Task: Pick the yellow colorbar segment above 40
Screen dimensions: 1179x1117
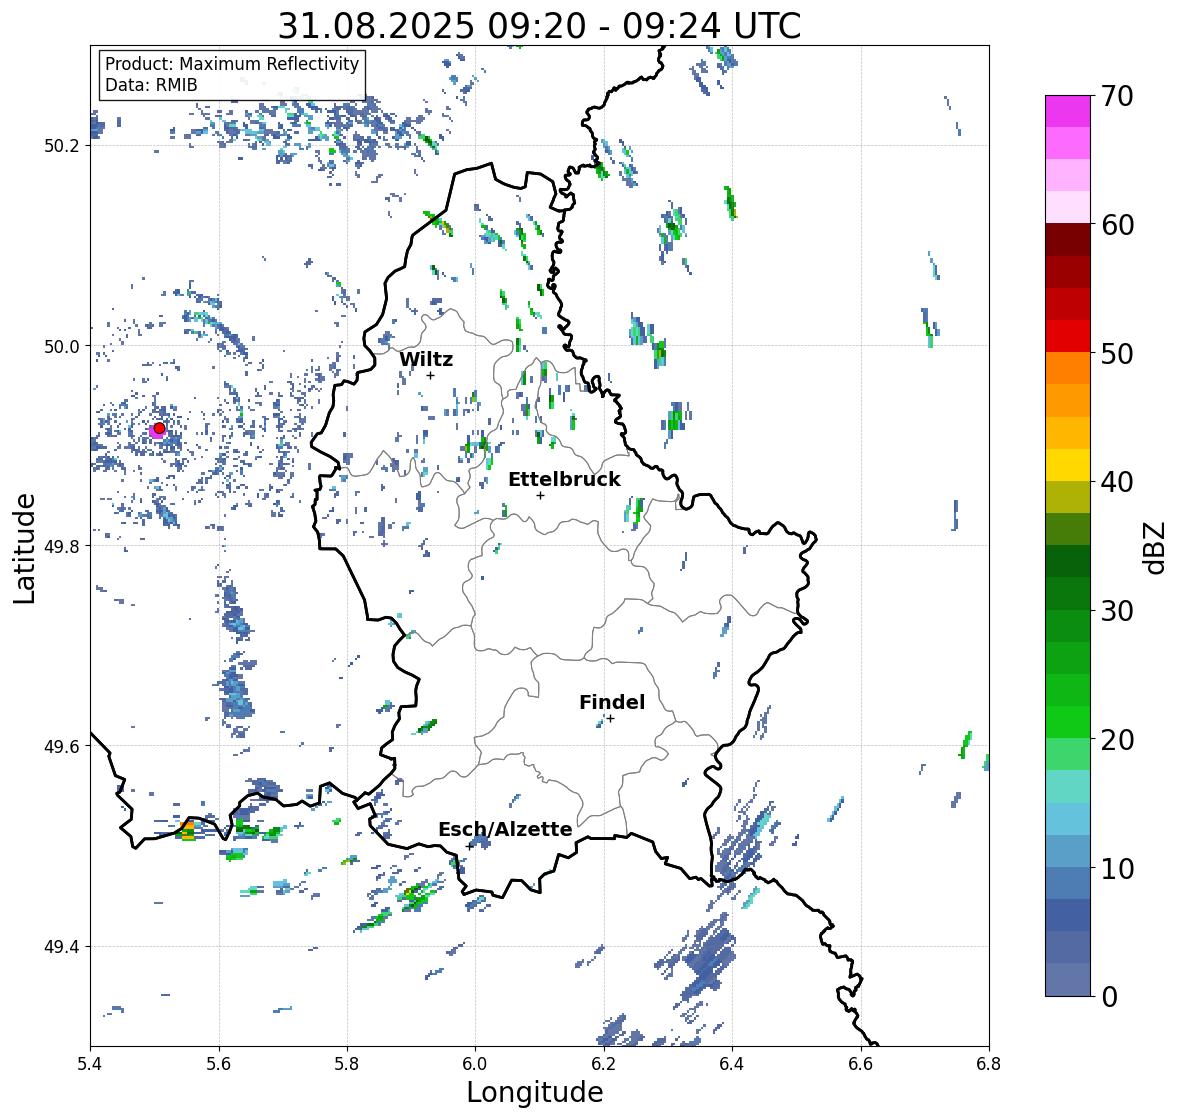Action: tap(1068, 465)
